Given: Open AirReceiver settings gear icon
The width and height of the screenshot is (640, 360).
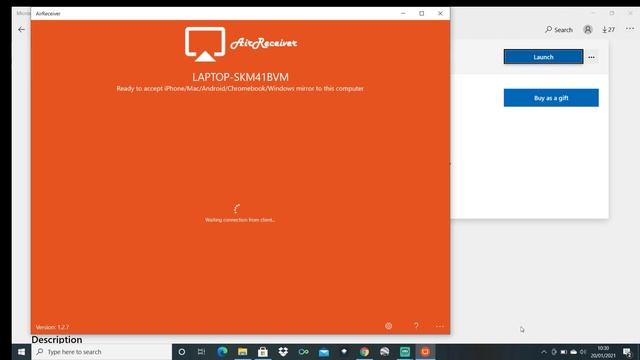Looking at the screenshot, I should 389,326.
